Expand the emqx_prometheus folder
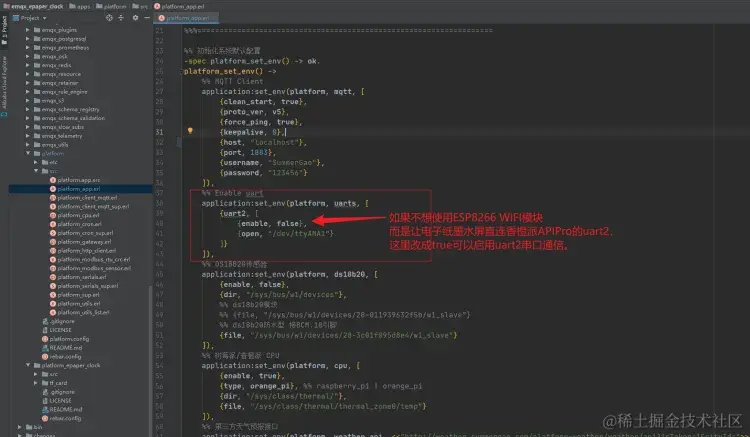This screenshot has height=437, width=750. click(x=27, y=47)
